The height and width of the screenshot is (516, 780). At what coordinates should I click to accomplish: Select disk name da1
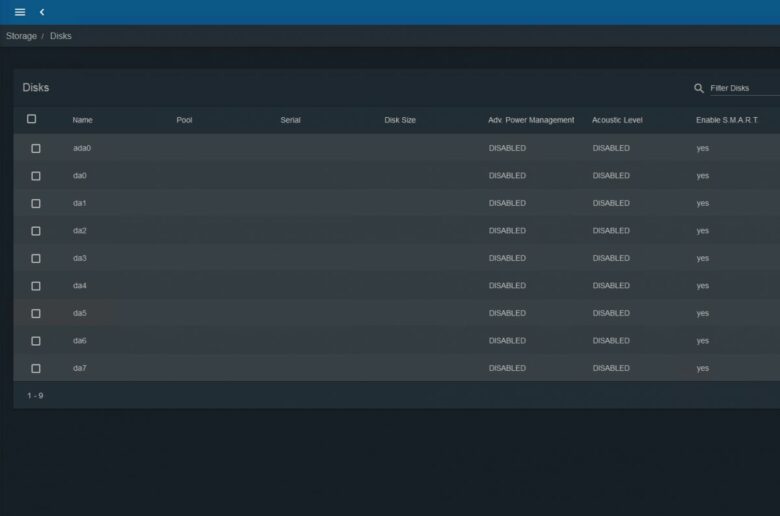pos(80,203)
